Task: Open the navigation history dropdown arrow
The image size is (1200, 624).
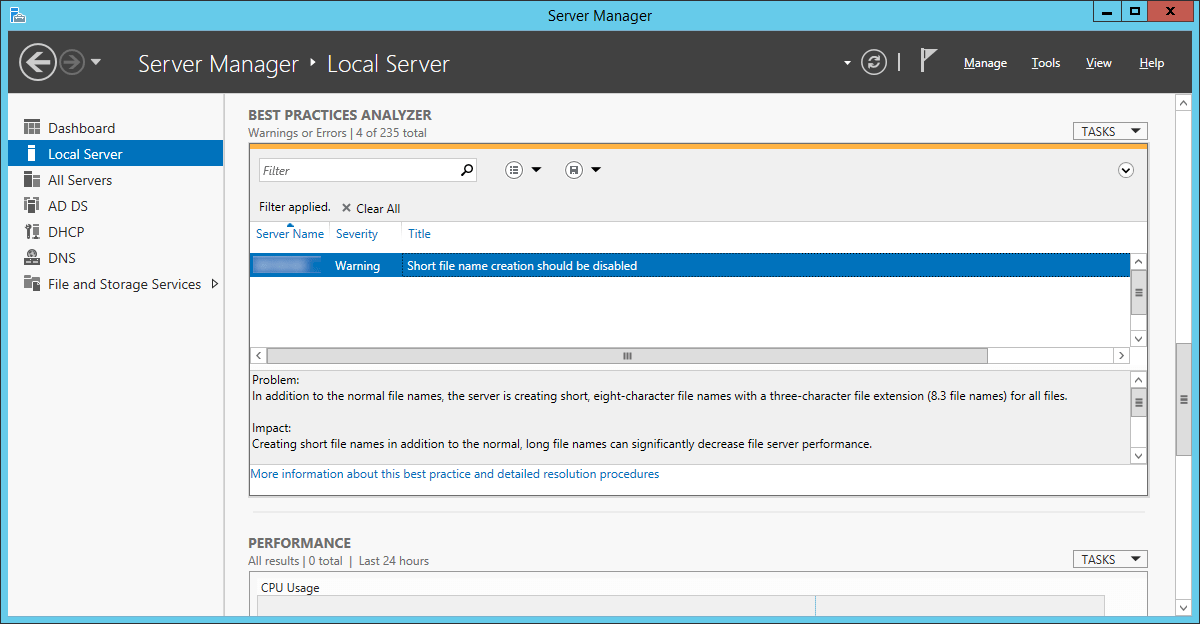Action: point(96,62)
